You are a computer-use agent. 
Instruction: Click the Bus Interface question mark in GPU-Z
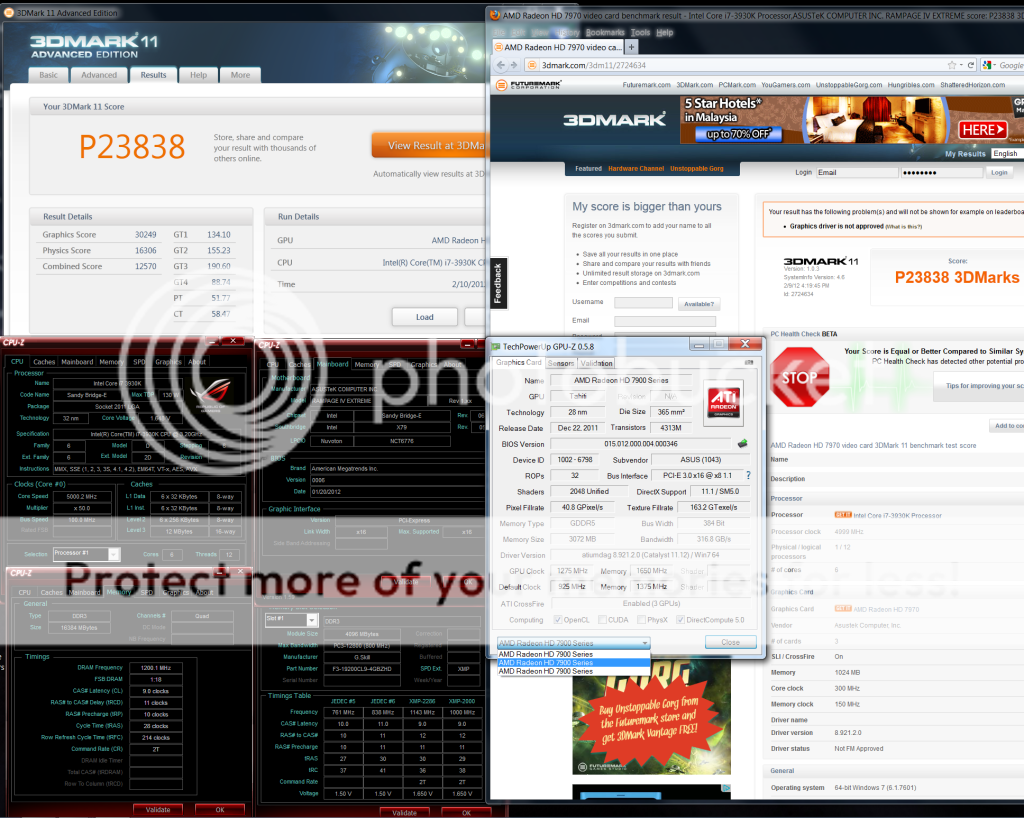pyautogui.click(x=748, y=475)
